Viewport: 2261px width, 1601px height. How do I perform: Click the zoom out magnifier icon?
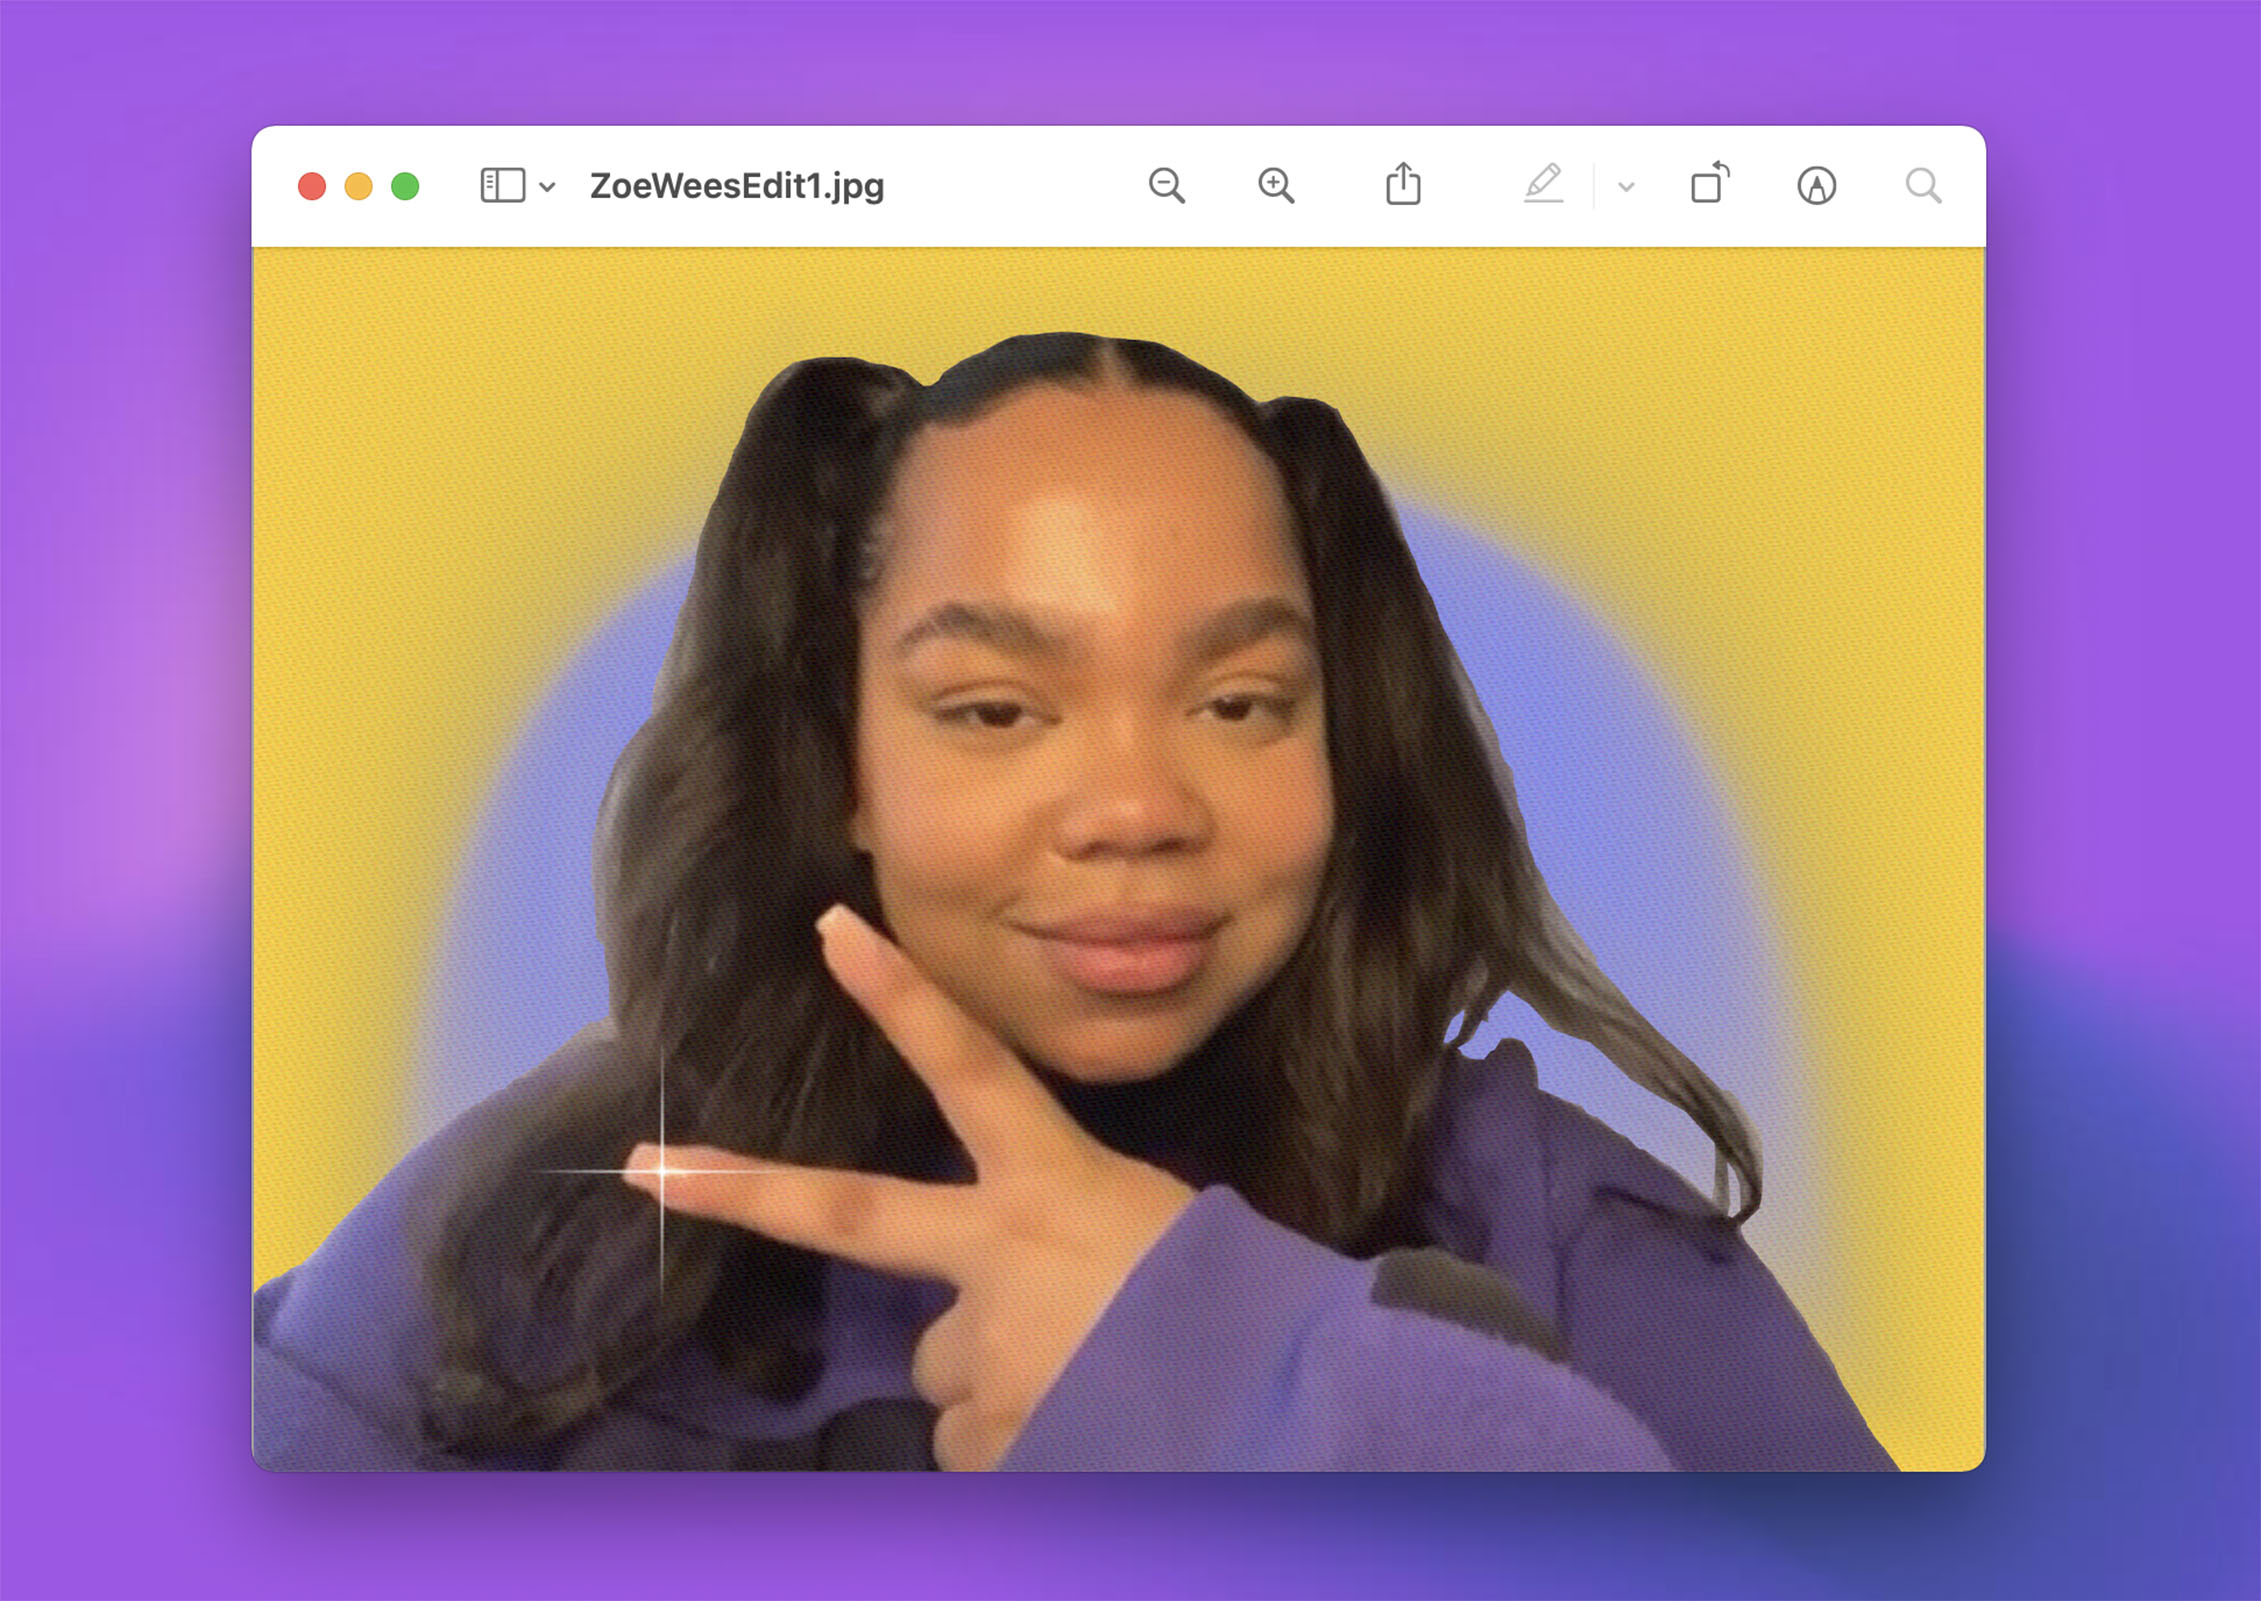point(1166,186)
